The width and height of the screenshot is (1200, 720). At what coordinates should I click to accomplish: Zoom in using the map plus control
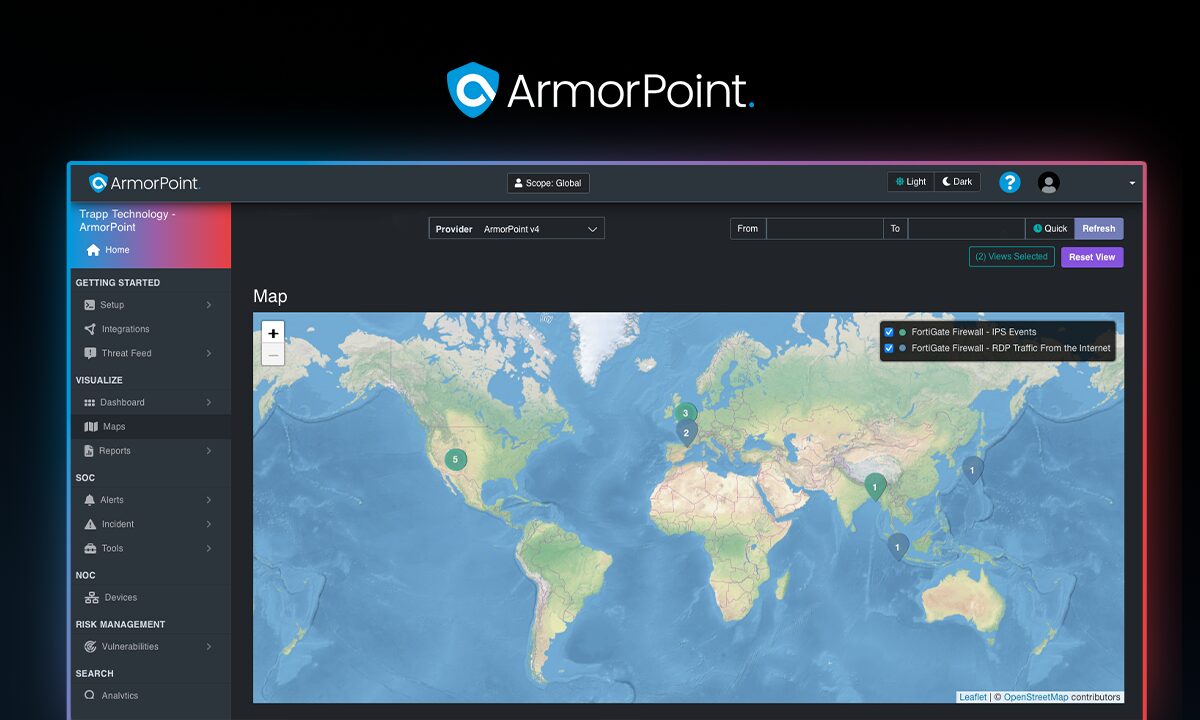click(272, 333)
